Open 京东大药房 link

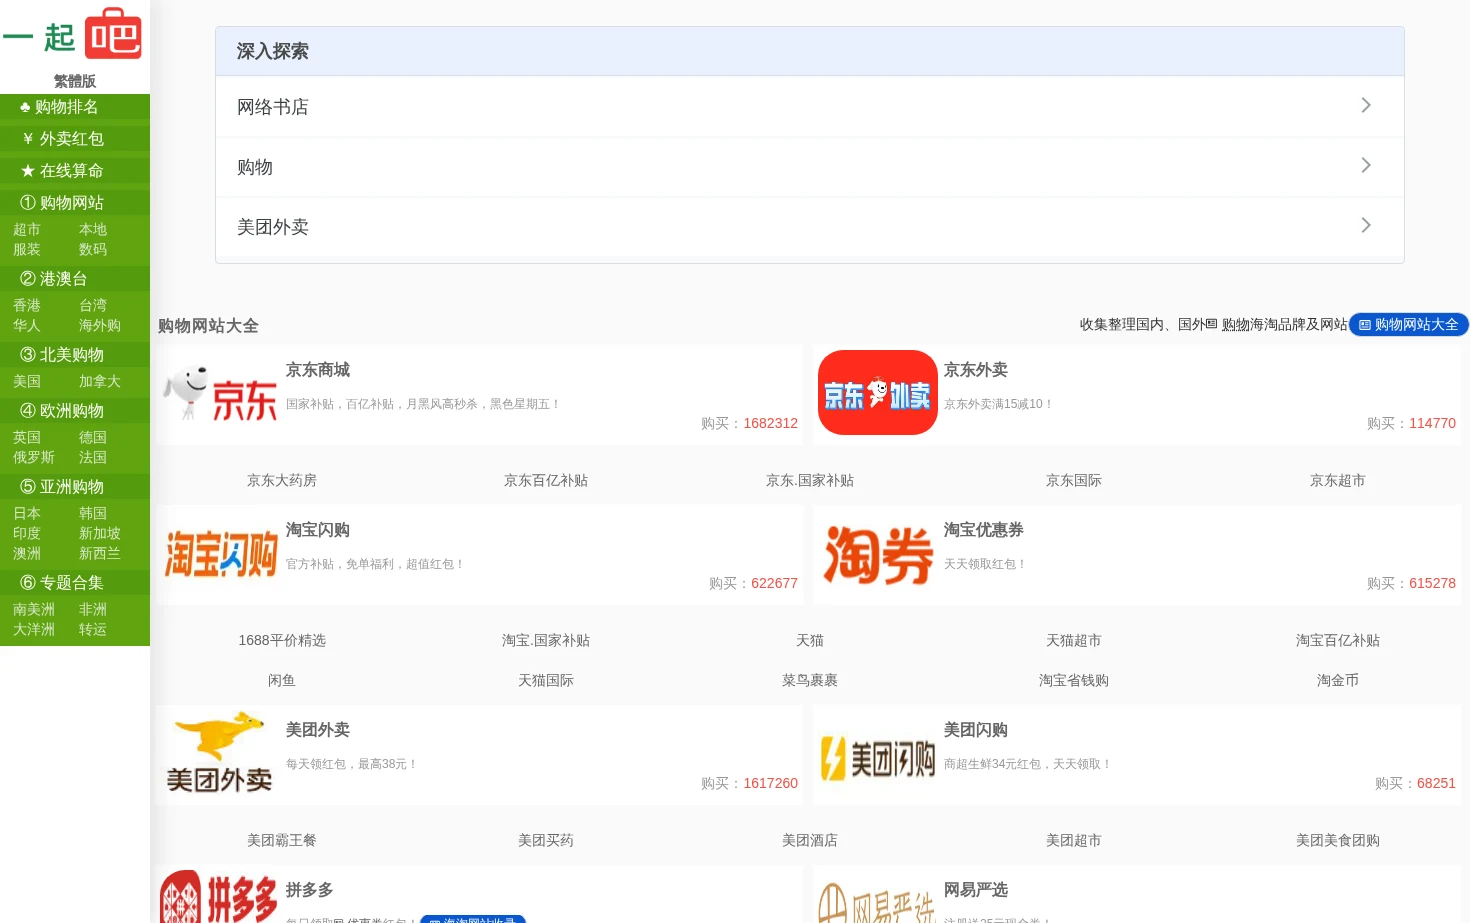tap(282, 481)
